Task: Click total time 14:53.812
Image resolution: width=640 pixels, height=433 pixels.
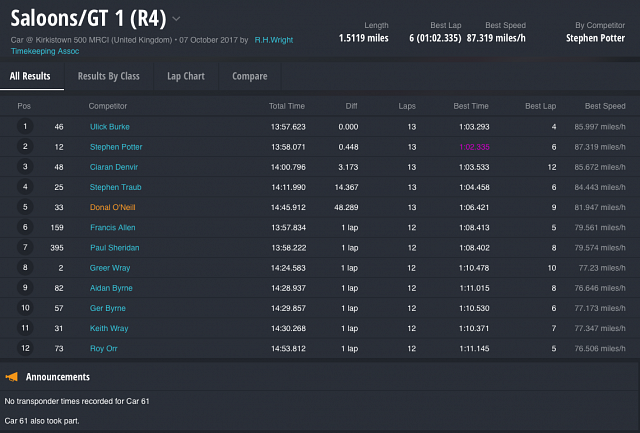Action: [288, 349]
